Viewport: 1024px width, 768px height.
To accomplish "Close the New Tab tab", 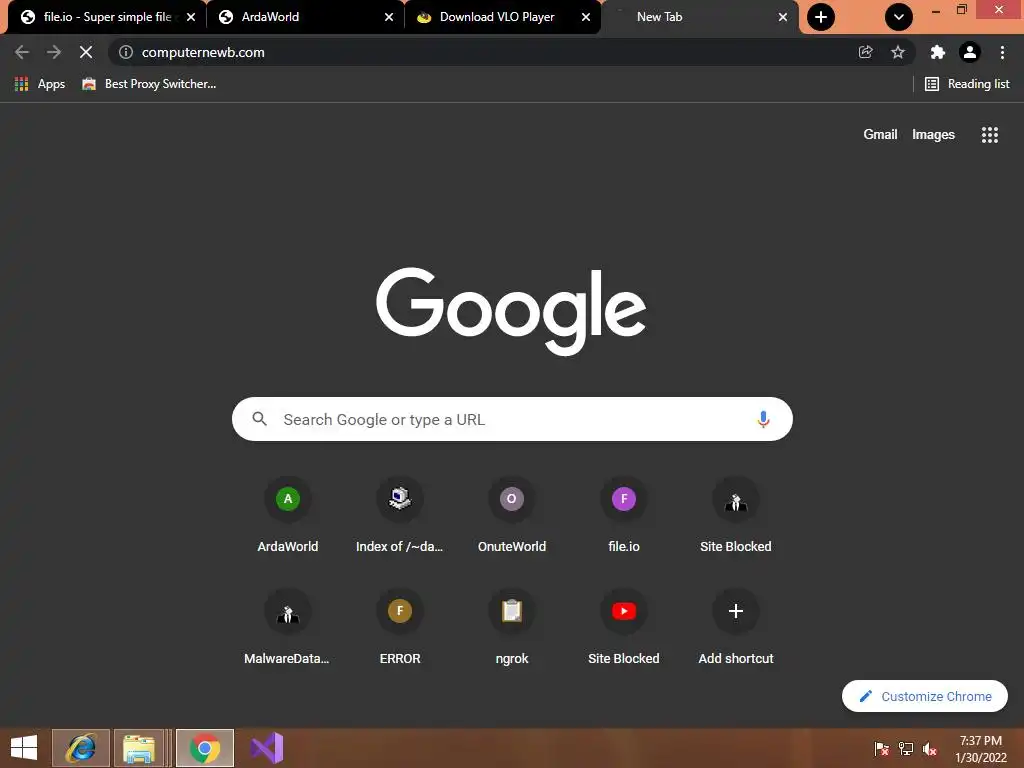I will 782,17.
